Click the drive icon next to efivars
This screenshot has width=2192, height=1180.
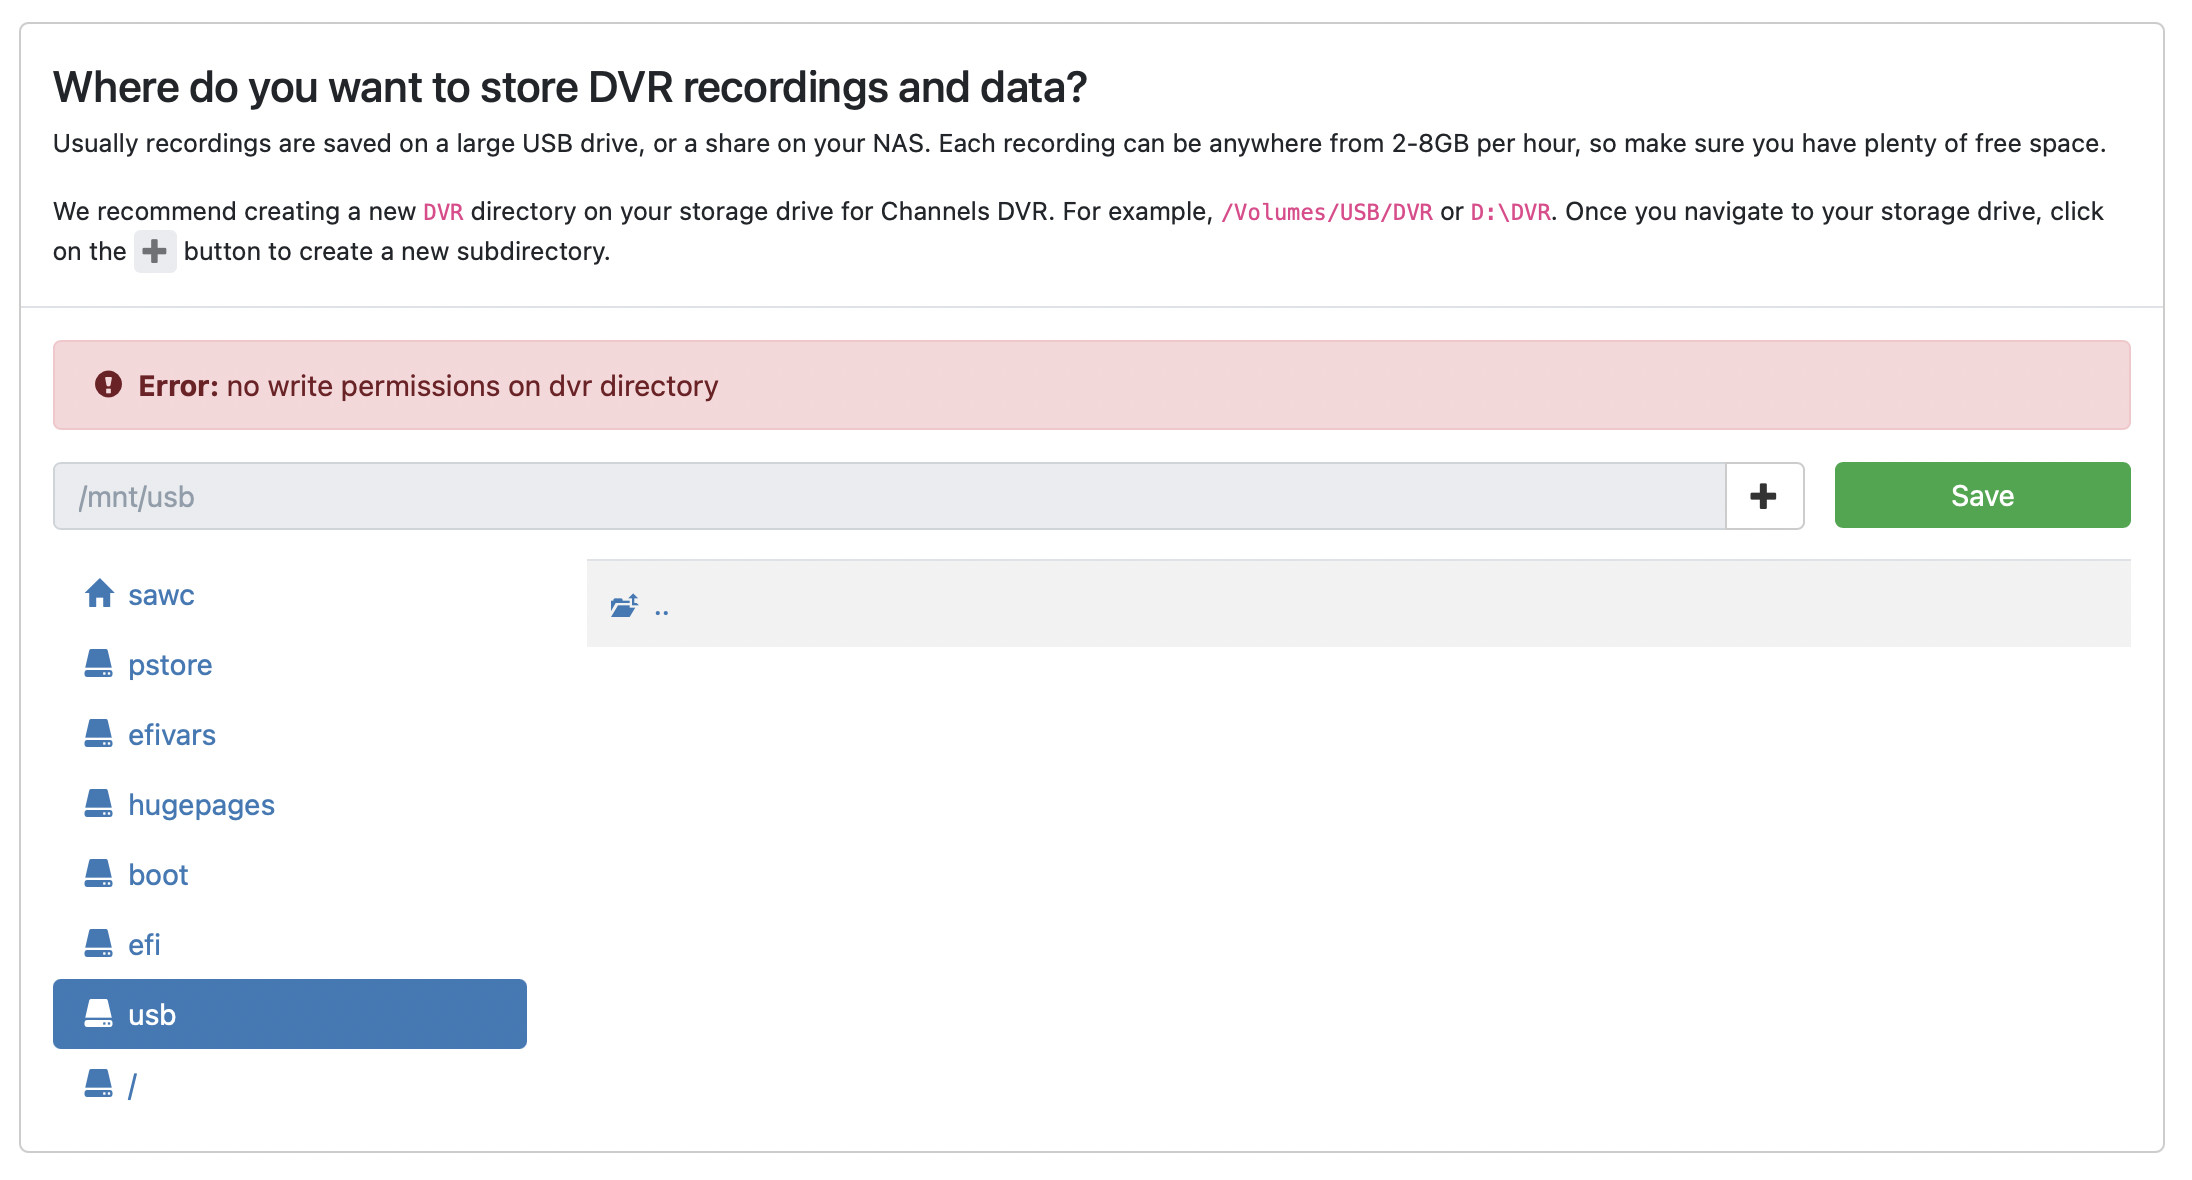coord(99,734)
